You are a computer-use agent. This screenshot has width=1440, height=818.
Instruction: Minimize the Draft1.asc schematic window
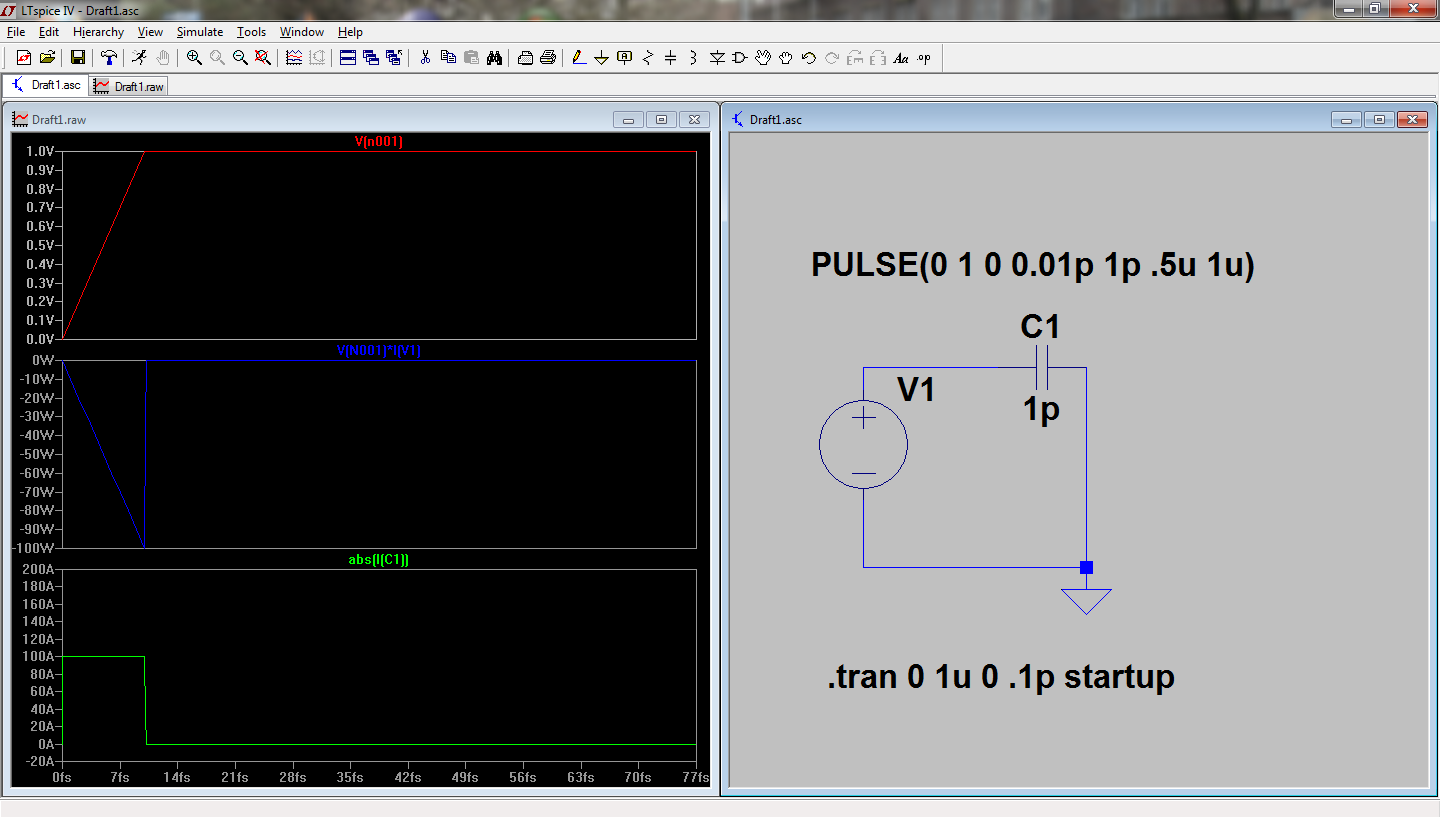(1347, 120)
